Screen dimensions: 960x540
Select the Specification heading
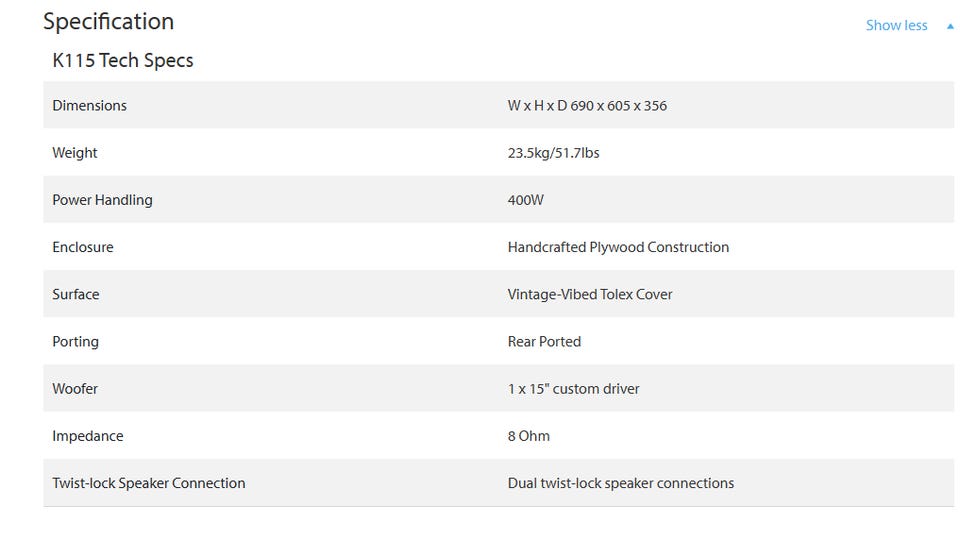[108, 22]
